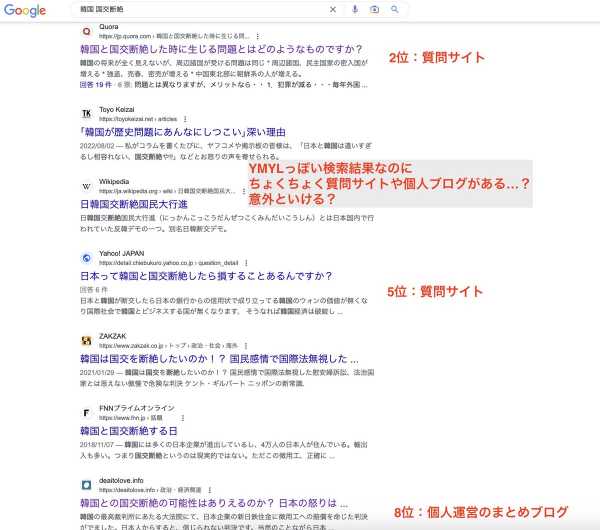Click the 回答 6 件 text
This screenshot has width=600, height=530.
(x=94, y=290)
